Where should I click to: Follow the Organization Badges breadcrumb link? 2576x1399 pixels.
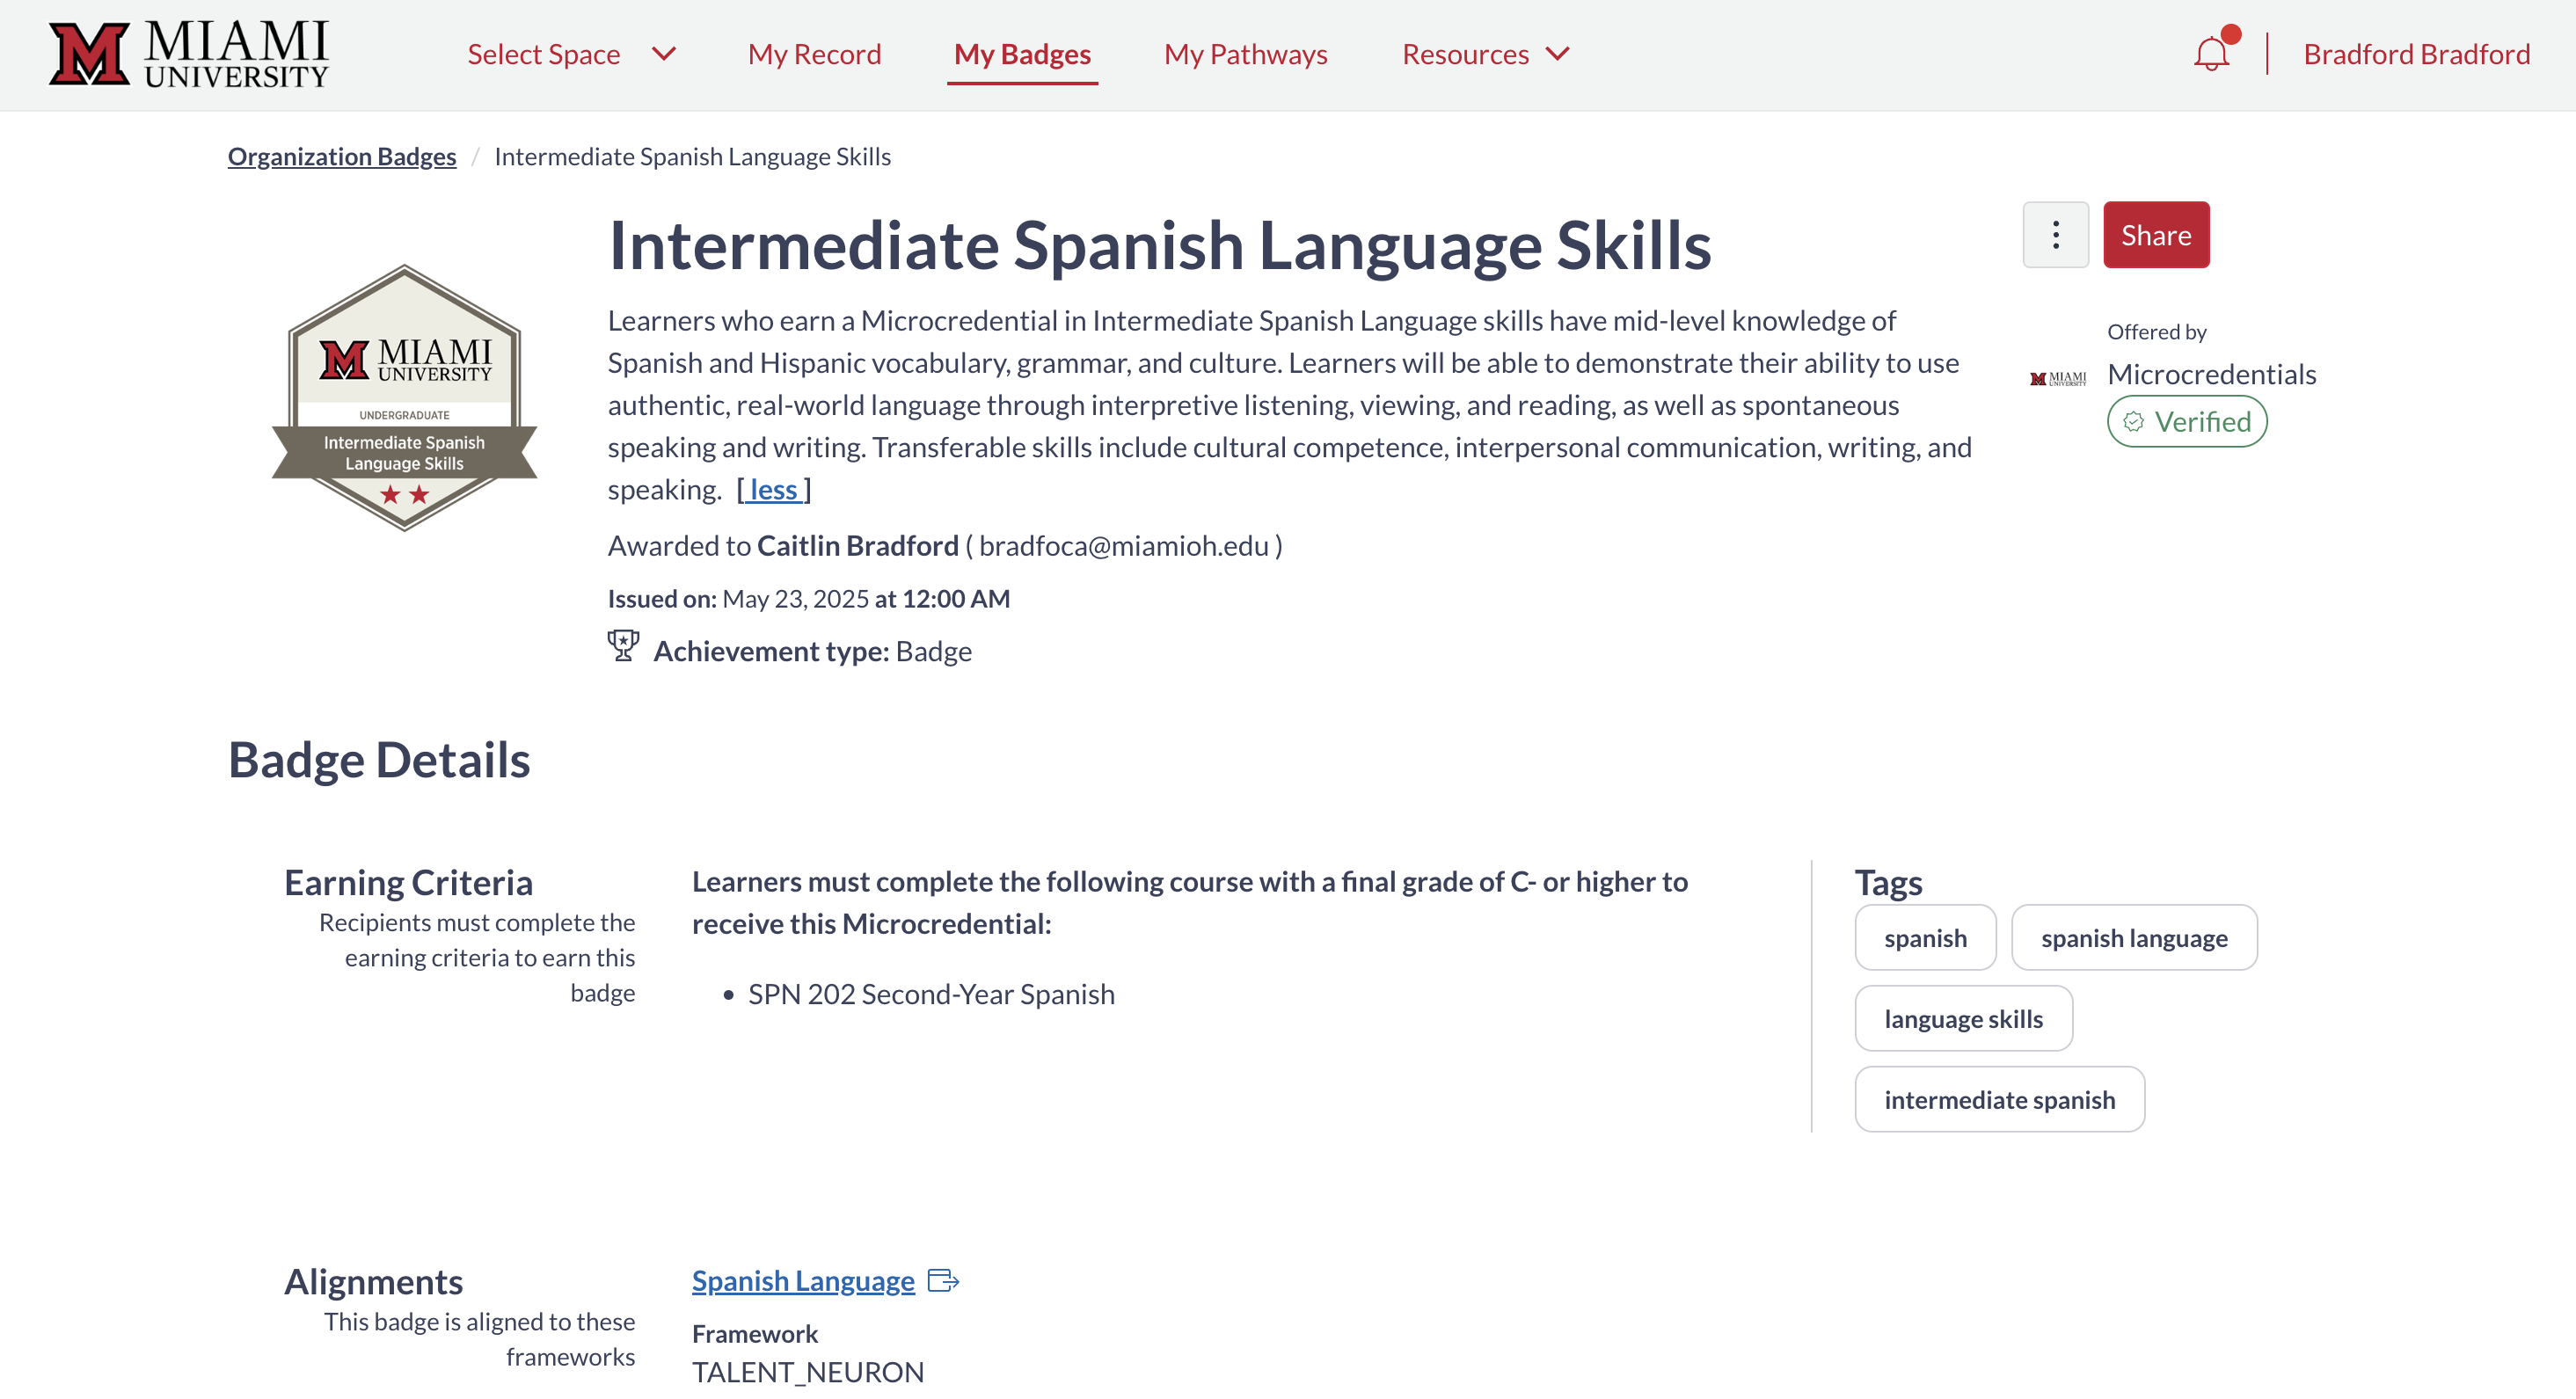pos(342,157)
